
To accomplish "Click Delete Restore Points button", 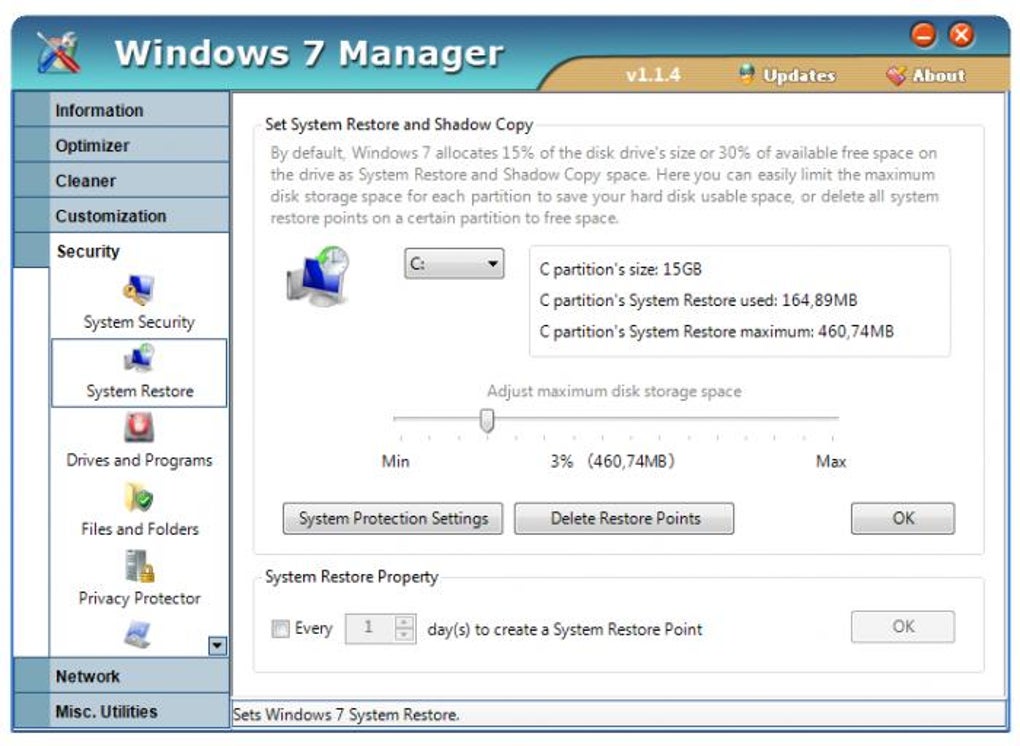I will click(624, 518).
